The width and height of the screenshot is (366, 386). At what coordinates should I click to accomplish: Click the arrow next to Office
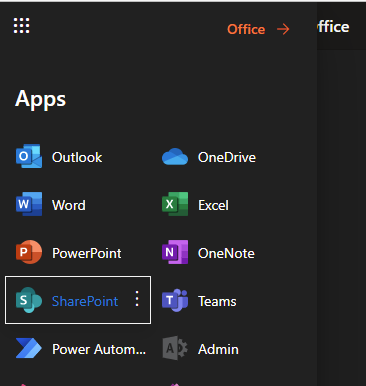click(283, 29)
